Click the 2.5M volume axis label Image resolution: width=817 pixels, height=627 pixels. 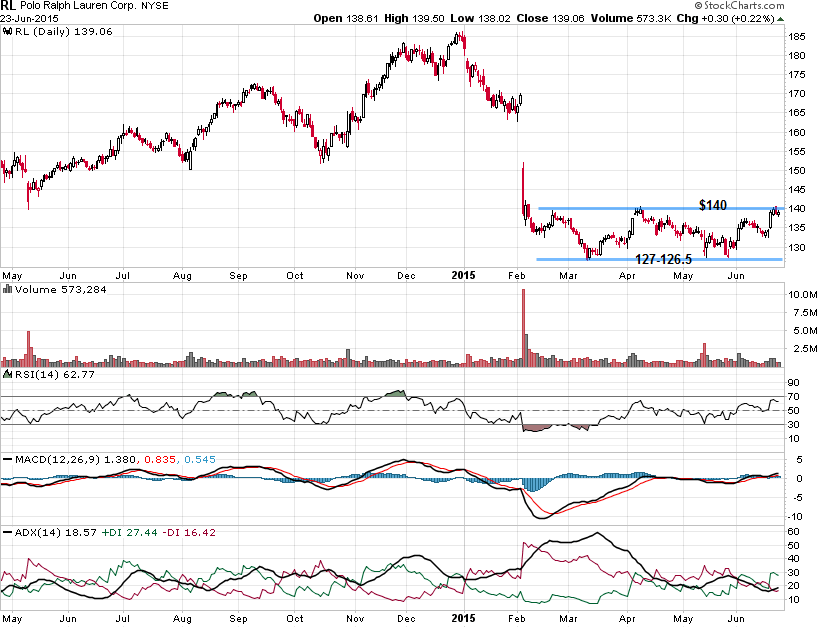804,348
